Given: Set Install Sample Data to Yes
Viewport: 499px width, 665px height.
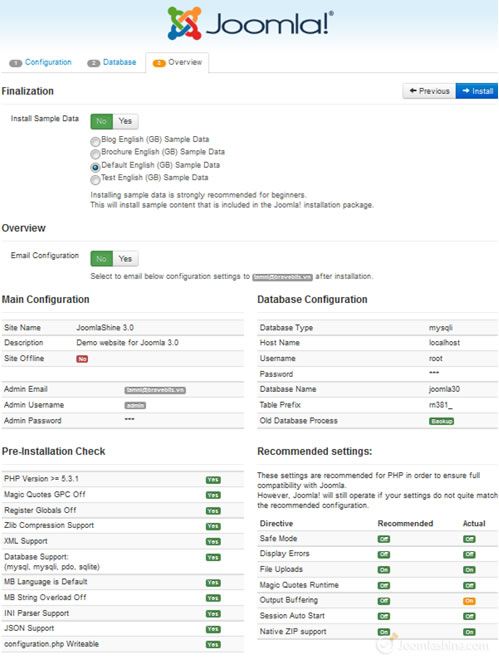Looking at the screenshot, I should click(125, 121).
